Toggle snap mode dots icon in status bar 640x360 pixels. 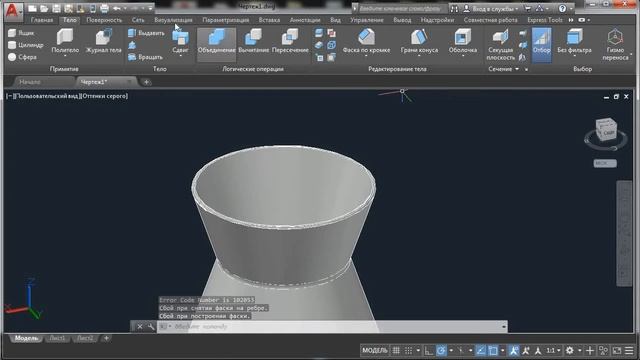(408, 350)
